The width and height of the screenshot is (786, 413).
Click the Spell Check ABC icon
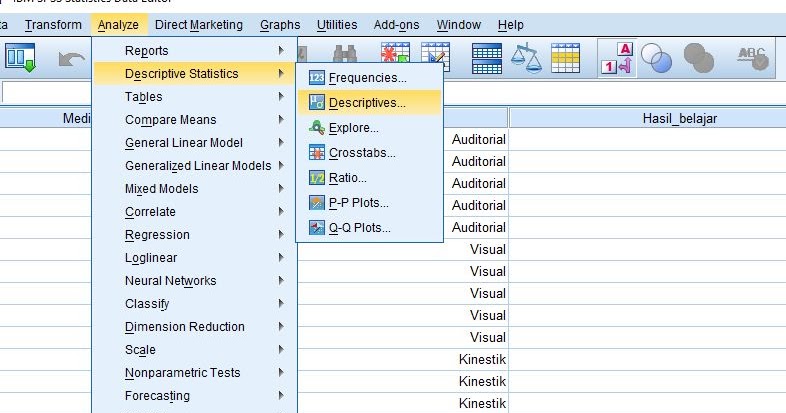pyautogui.click(x=752, y=58)
